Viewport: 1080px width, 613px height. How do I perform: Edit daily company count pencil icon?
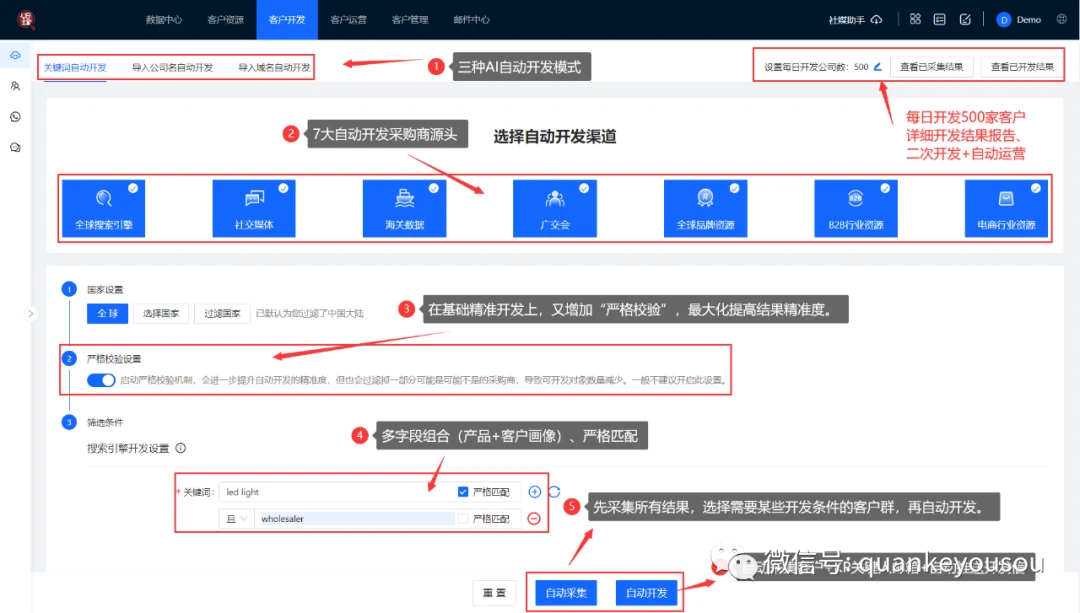[x=878, y=67]
